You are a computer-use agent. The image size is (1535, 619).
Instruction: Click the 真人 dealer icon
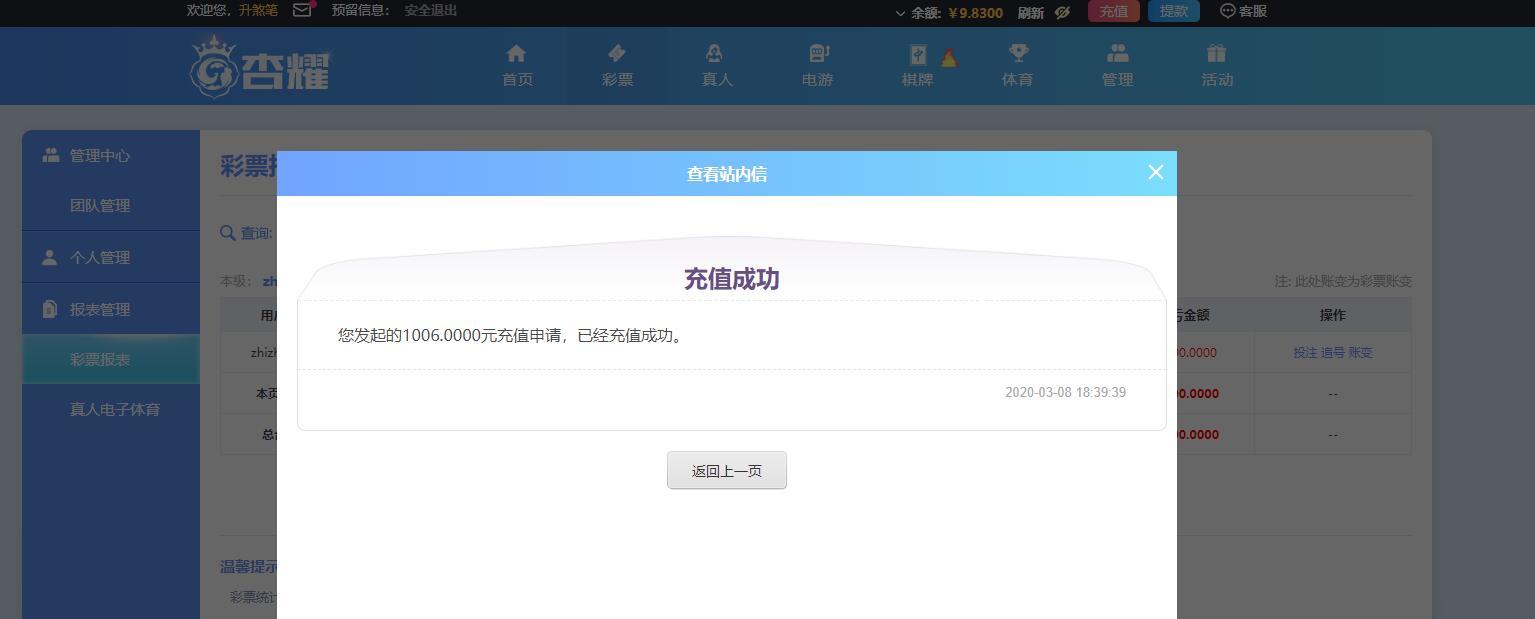point(714,53)
